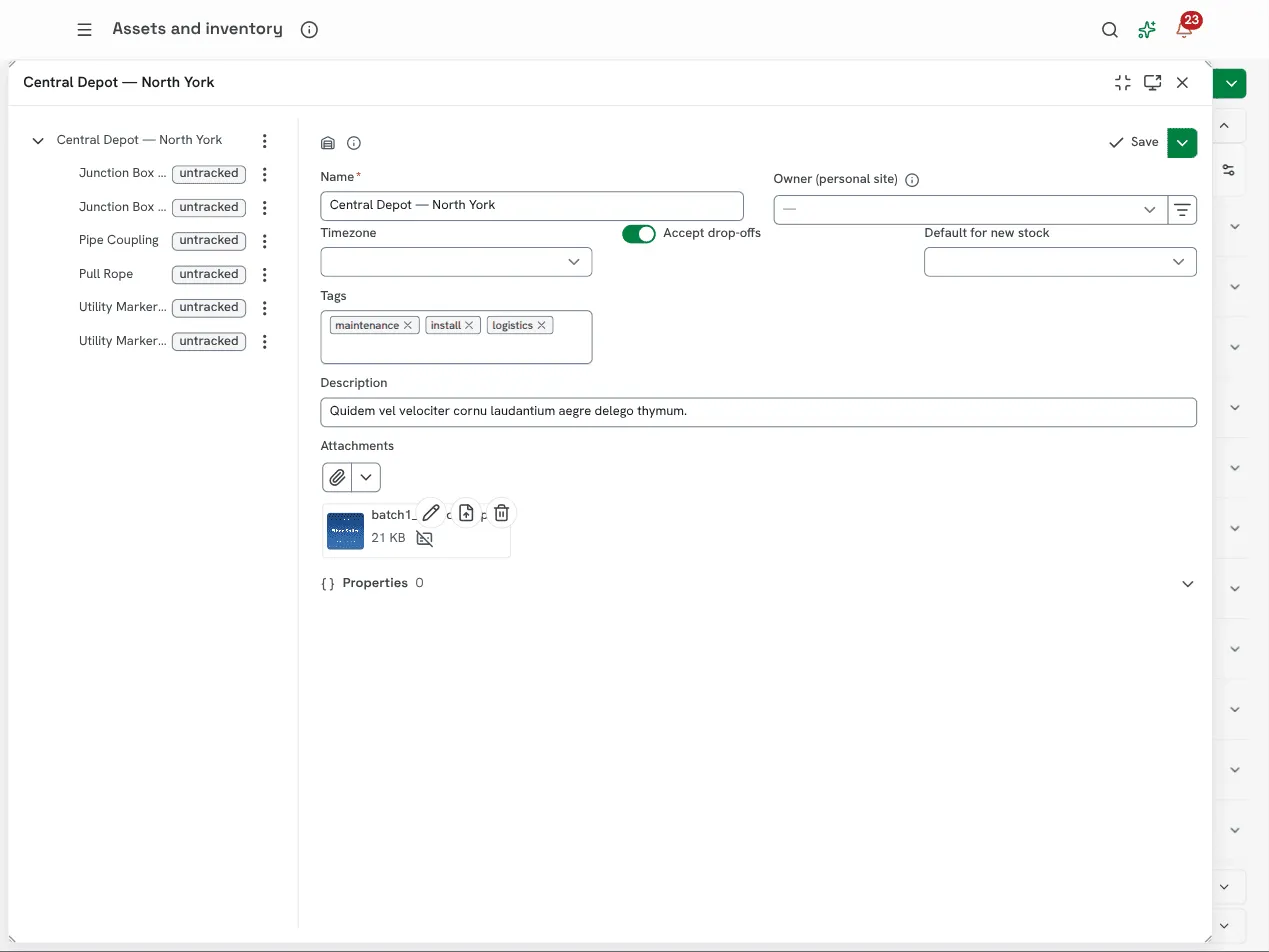Remove the logistics tag
Screen dimensions: 1269x952
click(542, 325)
